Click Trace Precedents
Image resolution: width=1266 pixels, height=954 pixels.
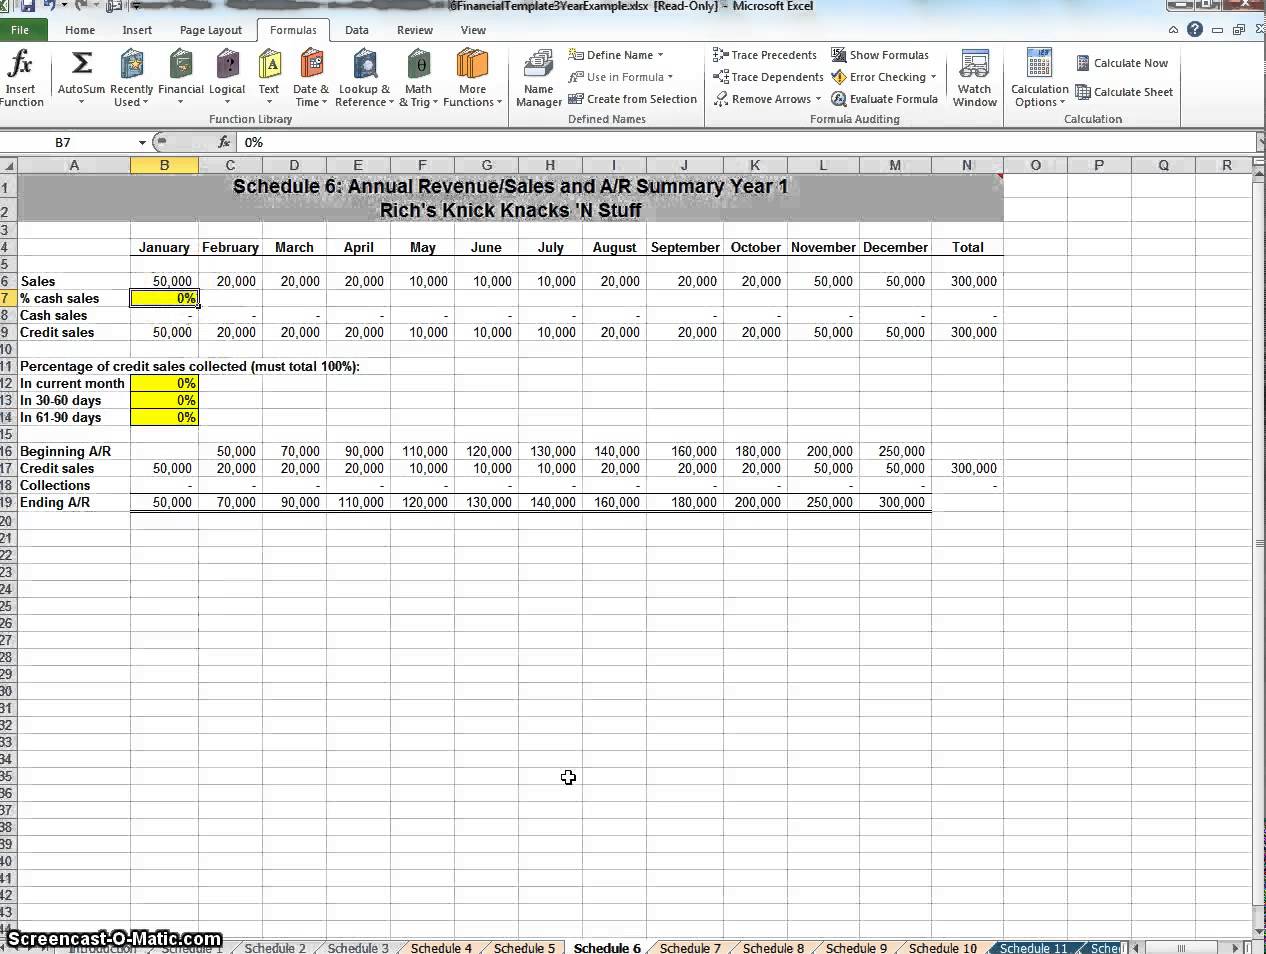pos(765,55)
